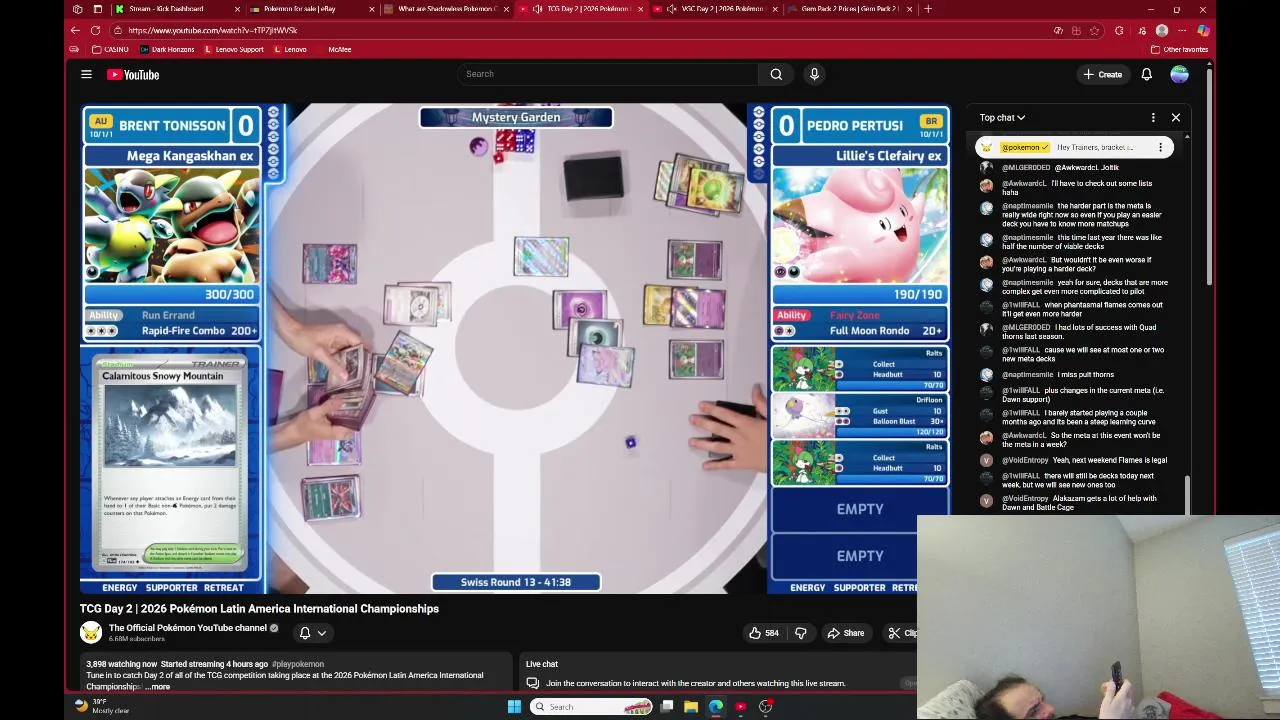Expand the Top chat dropdown
This screenshot has width=1280, height=720.
pyautogui.click(x=1002, y=118)
